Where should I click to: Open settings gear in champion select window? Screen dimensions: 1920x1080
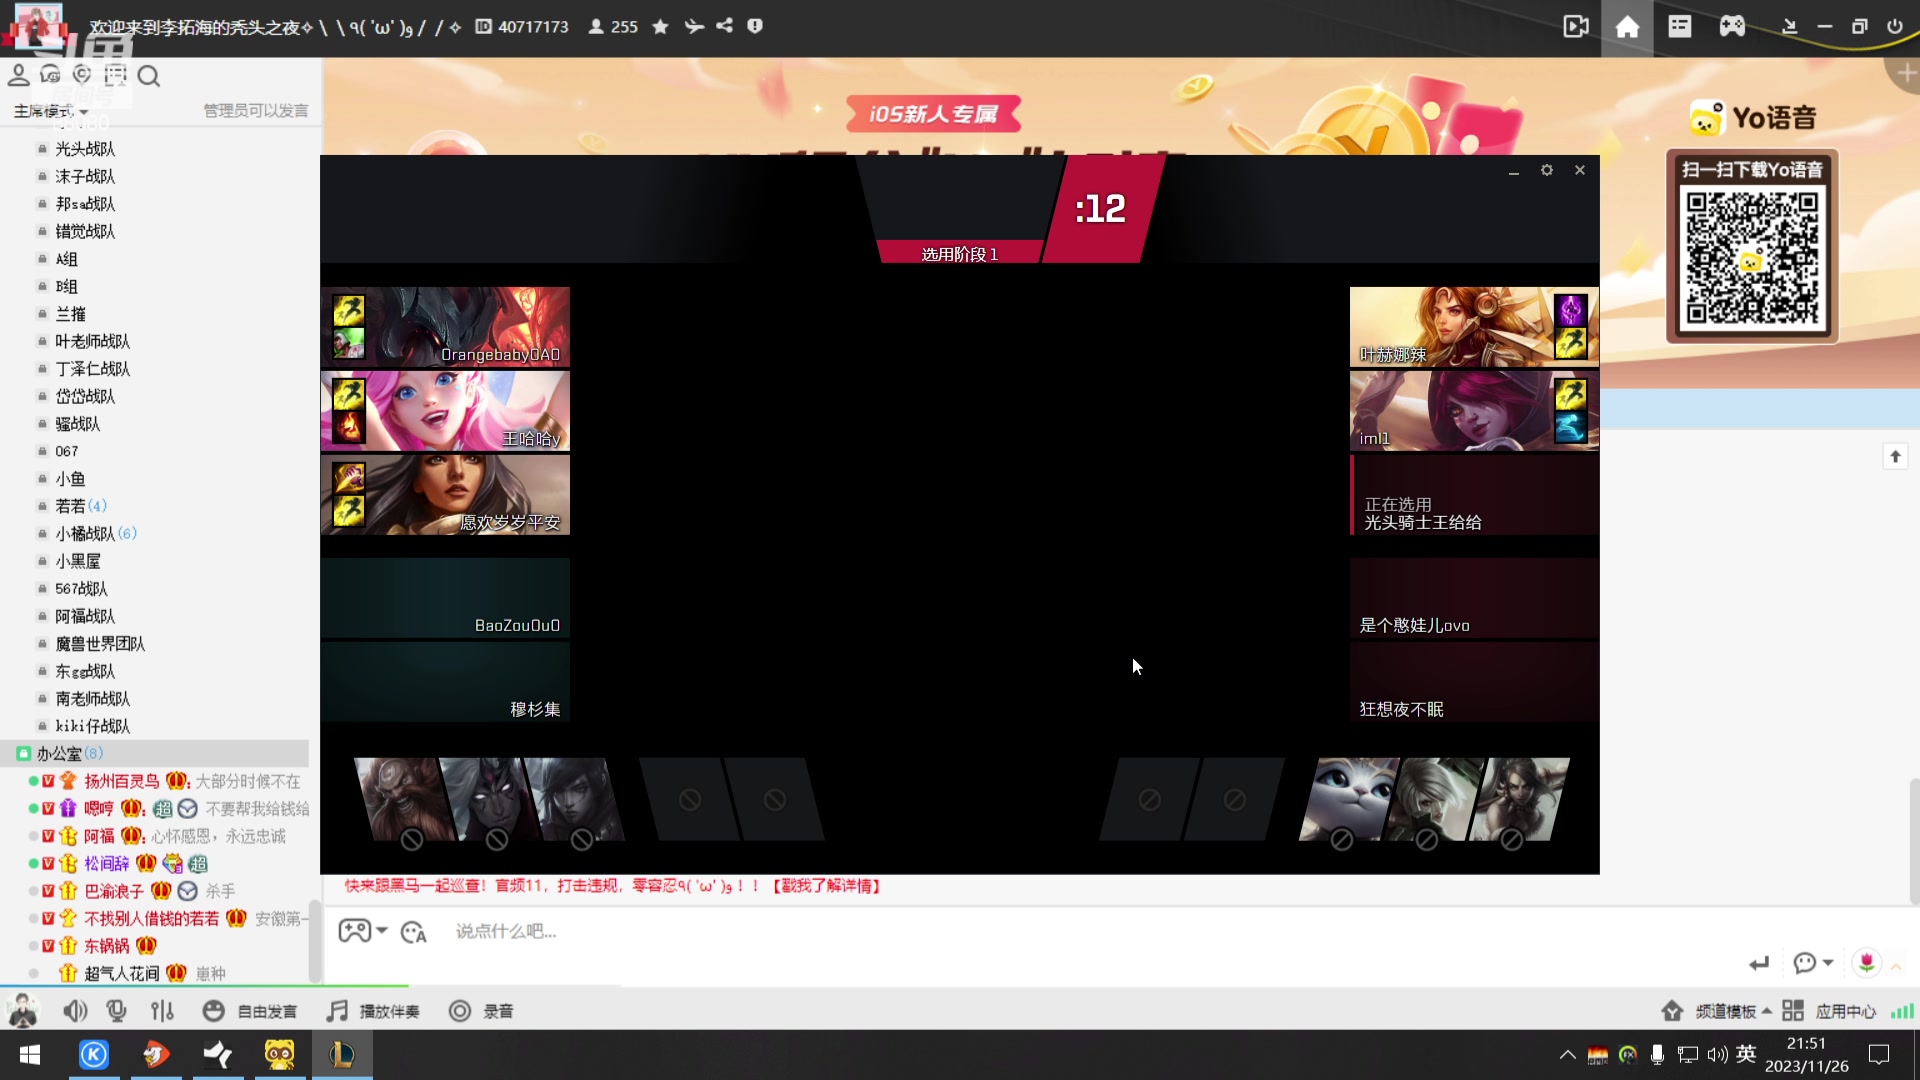coord(1547,170)
